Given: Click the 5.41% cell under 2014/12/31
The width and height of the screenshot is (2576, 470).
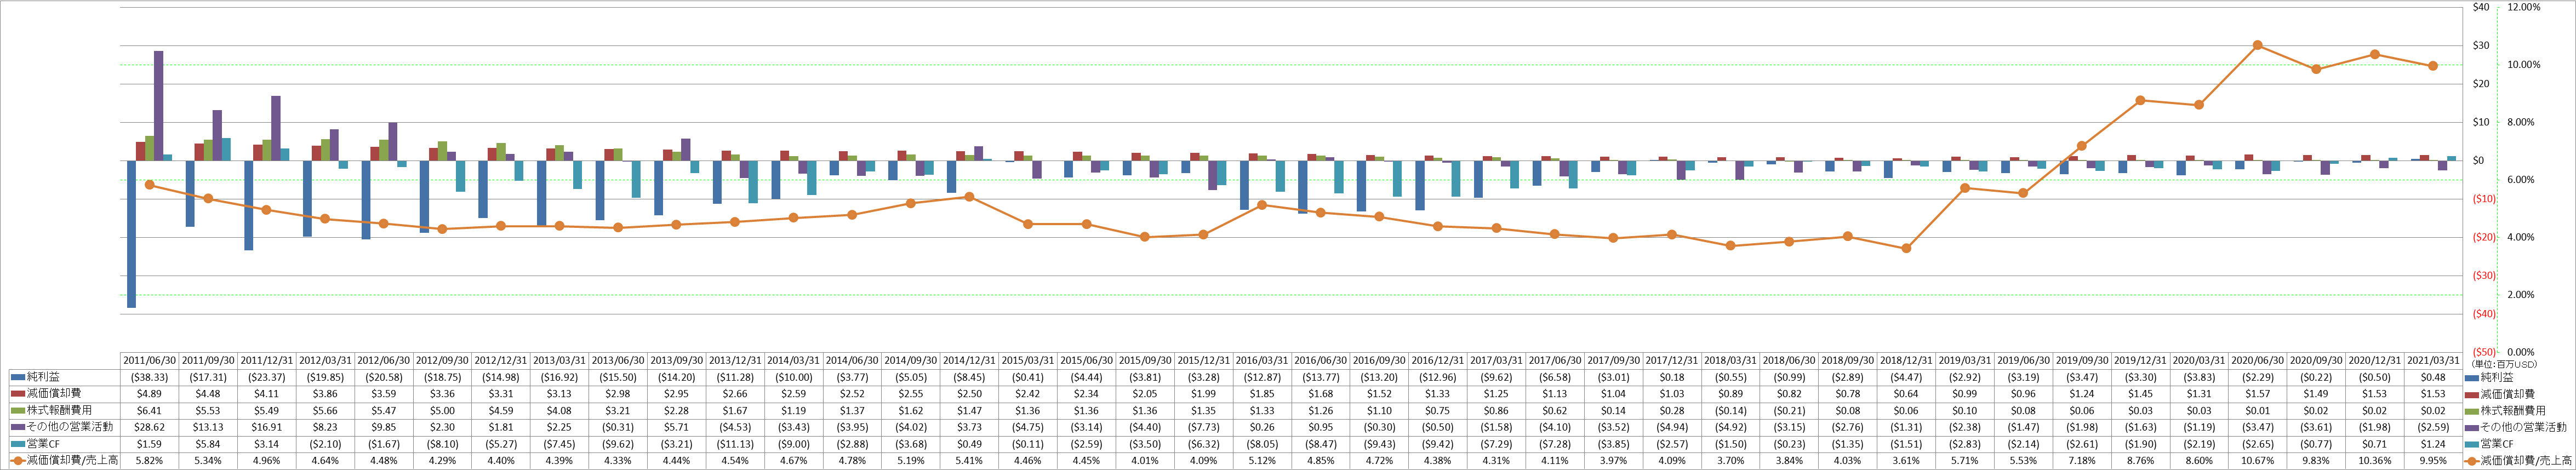Looking at the screenshot, I should pos(969,461).
